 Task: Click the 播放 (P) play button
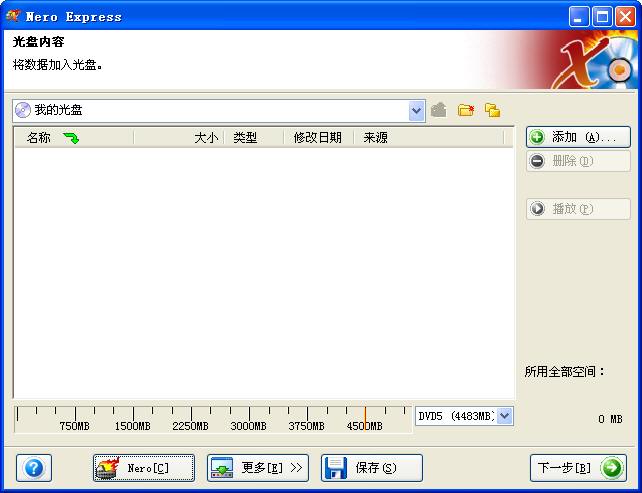point(578,209)
